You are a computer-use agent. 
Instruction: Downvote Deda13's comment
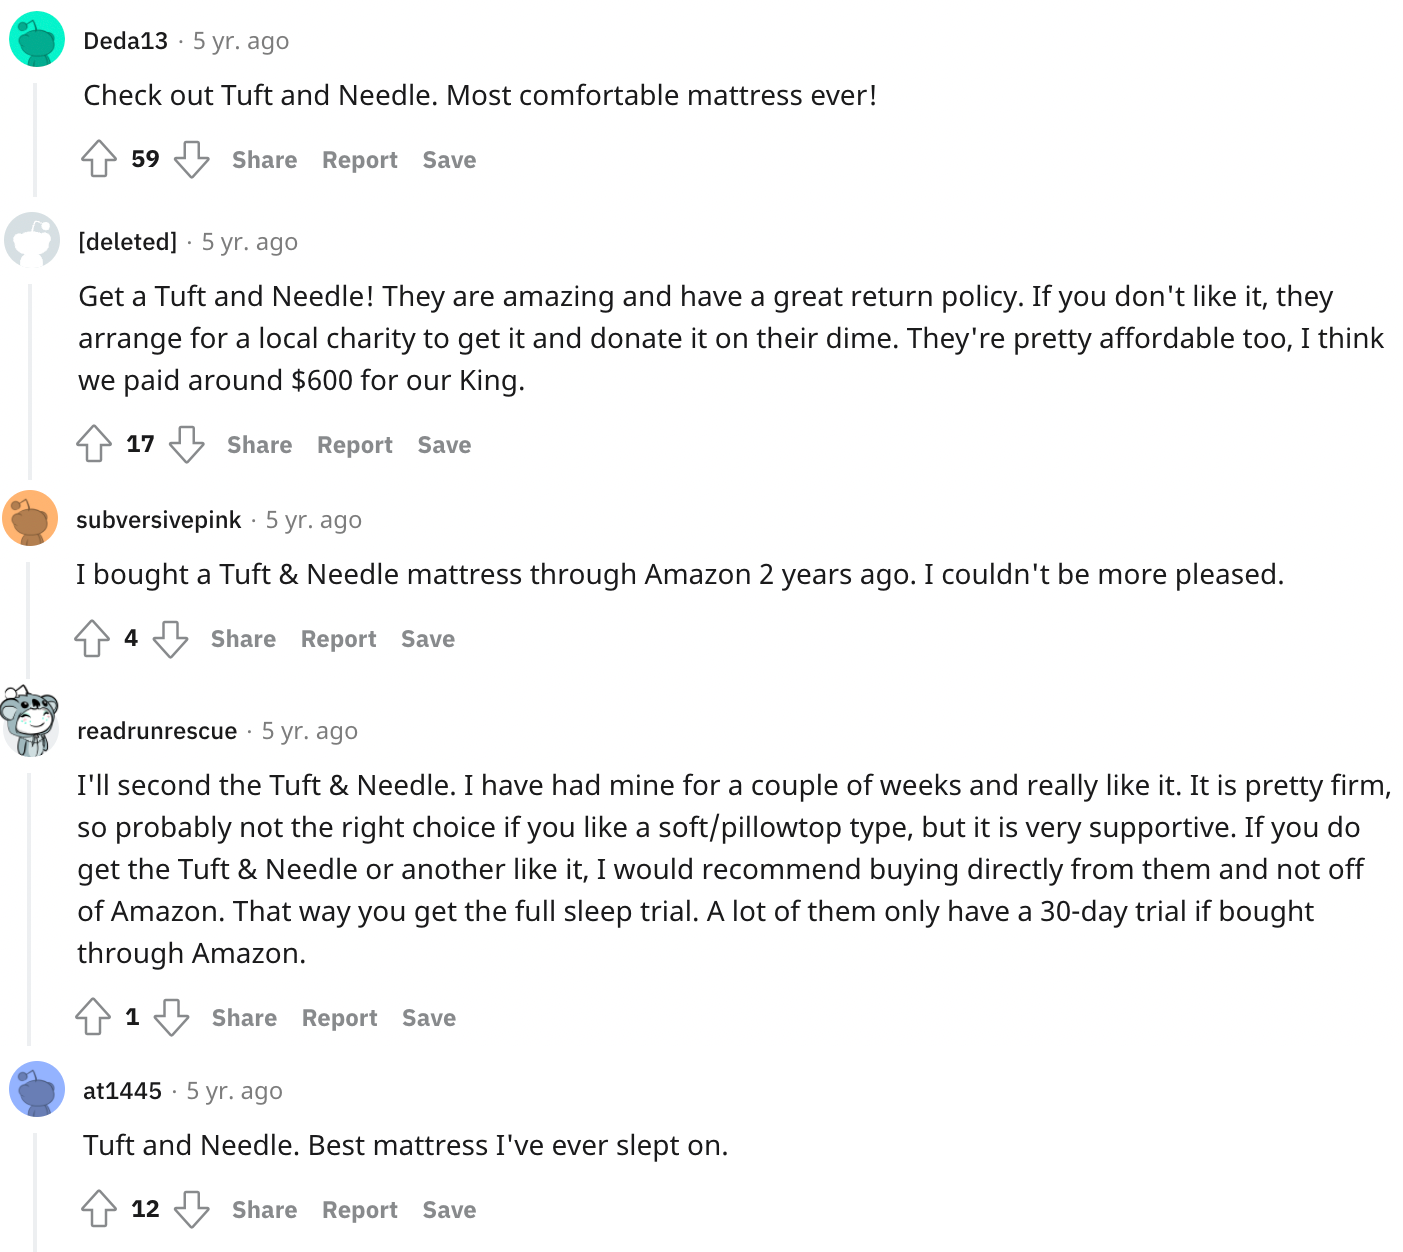pos(192,159)
